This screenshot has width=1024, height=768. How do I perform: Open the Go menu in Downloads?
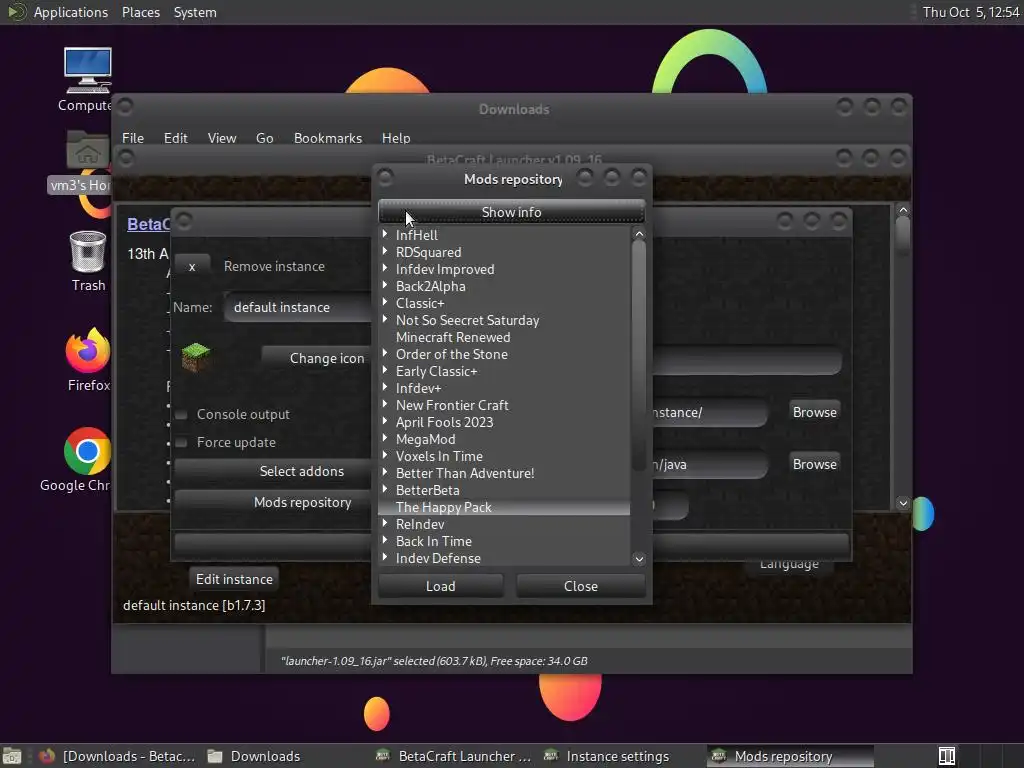click(264, 138)
